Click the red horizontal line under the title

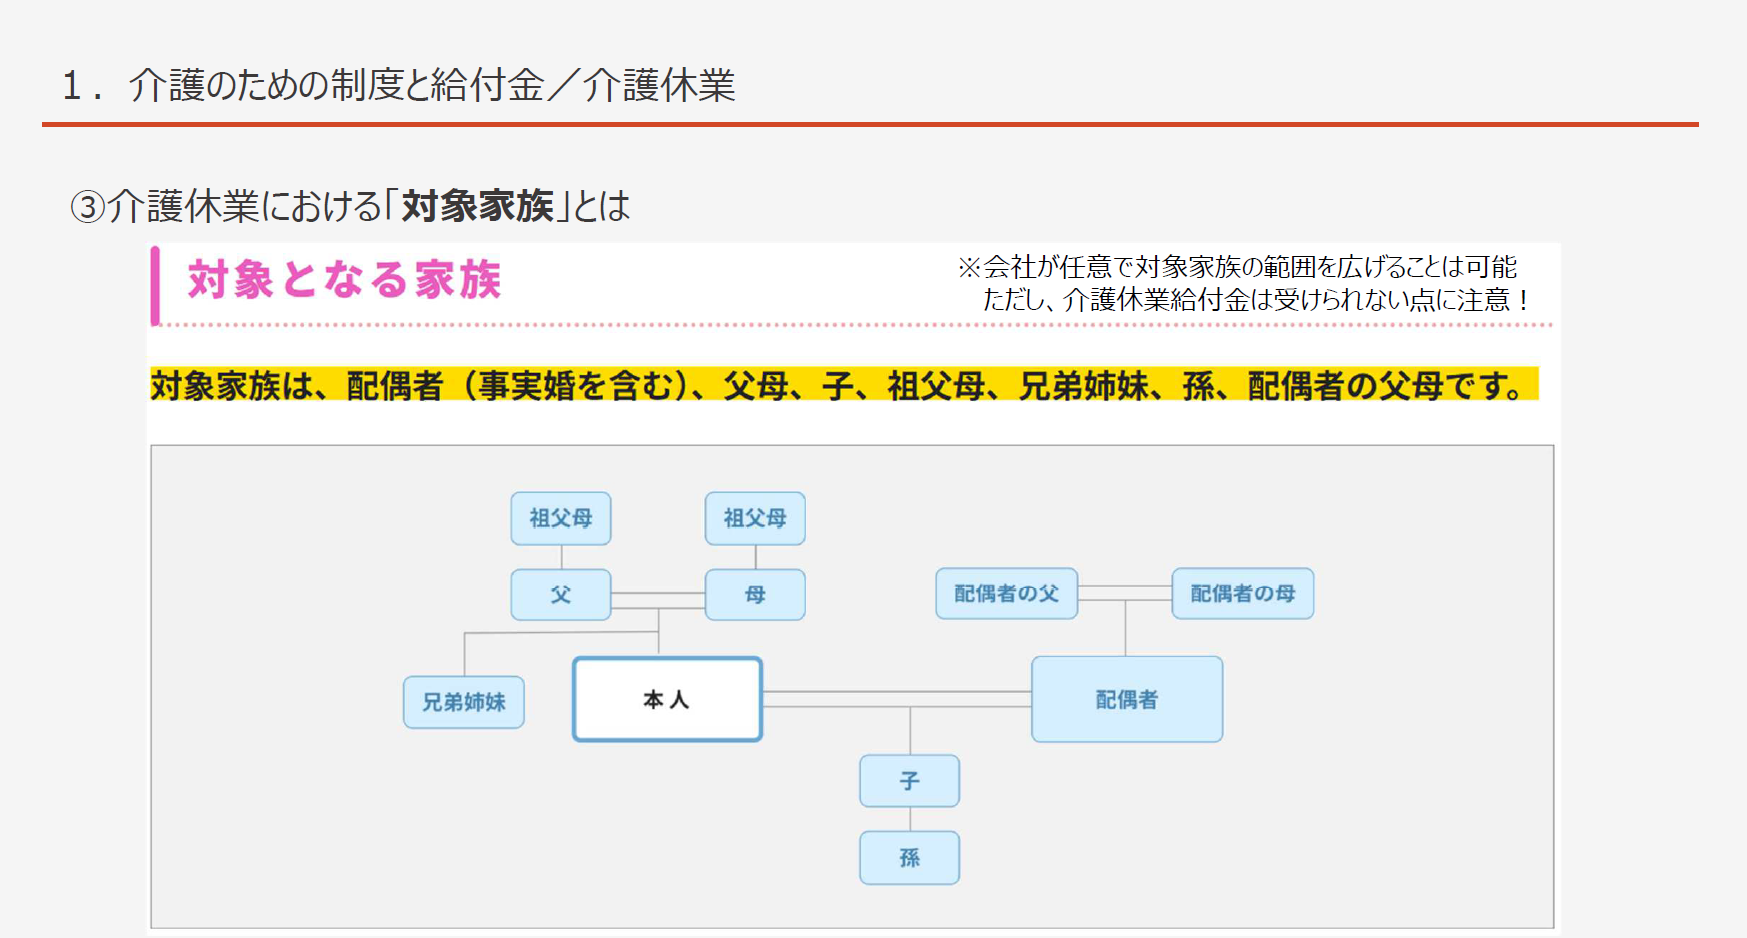click(x=870, y=125)
